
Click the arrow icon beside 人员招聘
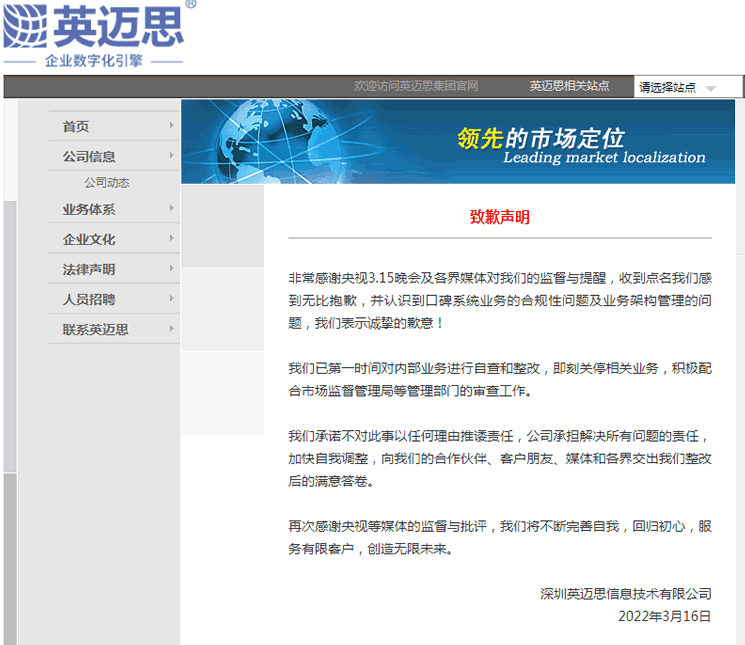click(172, 299)
